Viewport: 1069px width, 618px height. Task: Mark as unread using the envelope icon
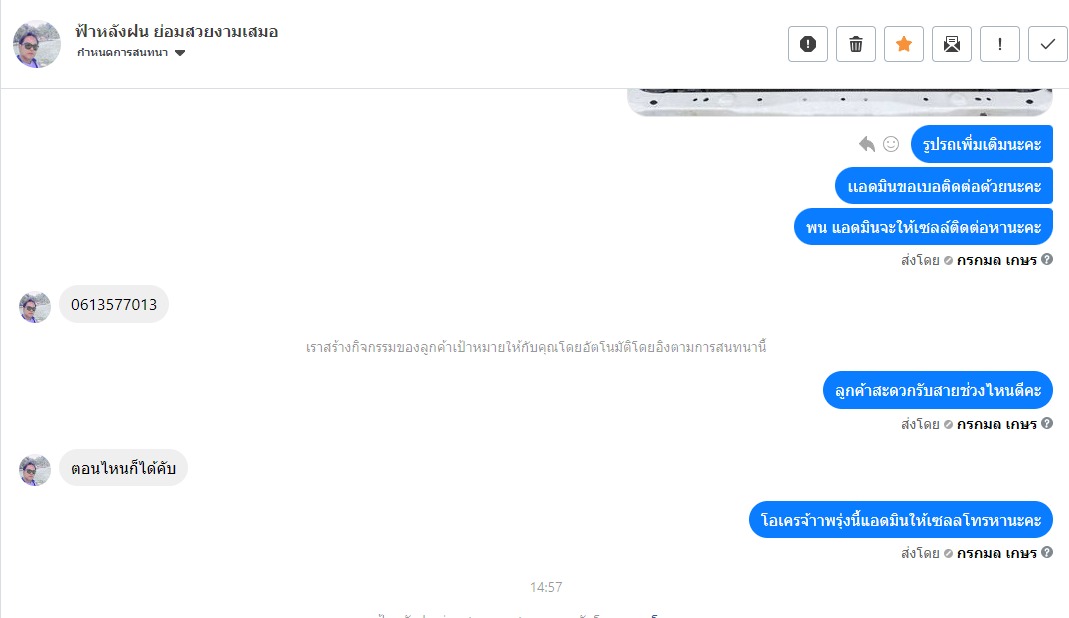[952, 44]
